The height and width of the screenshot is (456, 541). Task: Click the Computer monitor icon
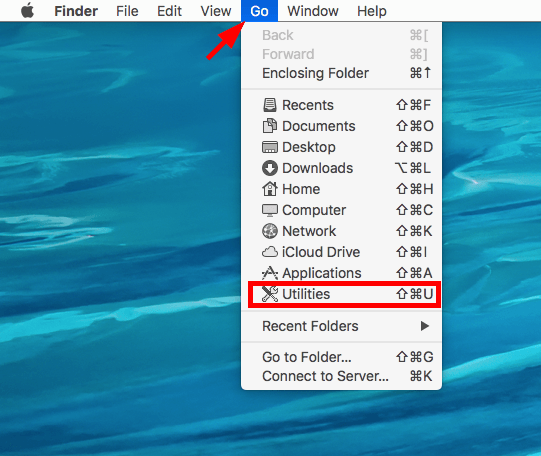point(269,210)
